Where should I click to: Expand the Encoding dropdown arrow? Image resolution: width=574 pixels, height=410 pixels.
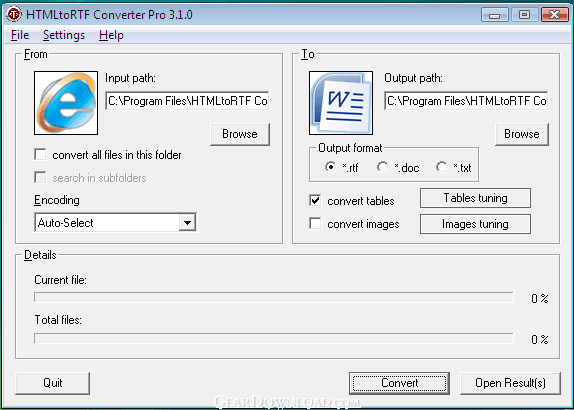pyautogui.click(x=187, y=222)
